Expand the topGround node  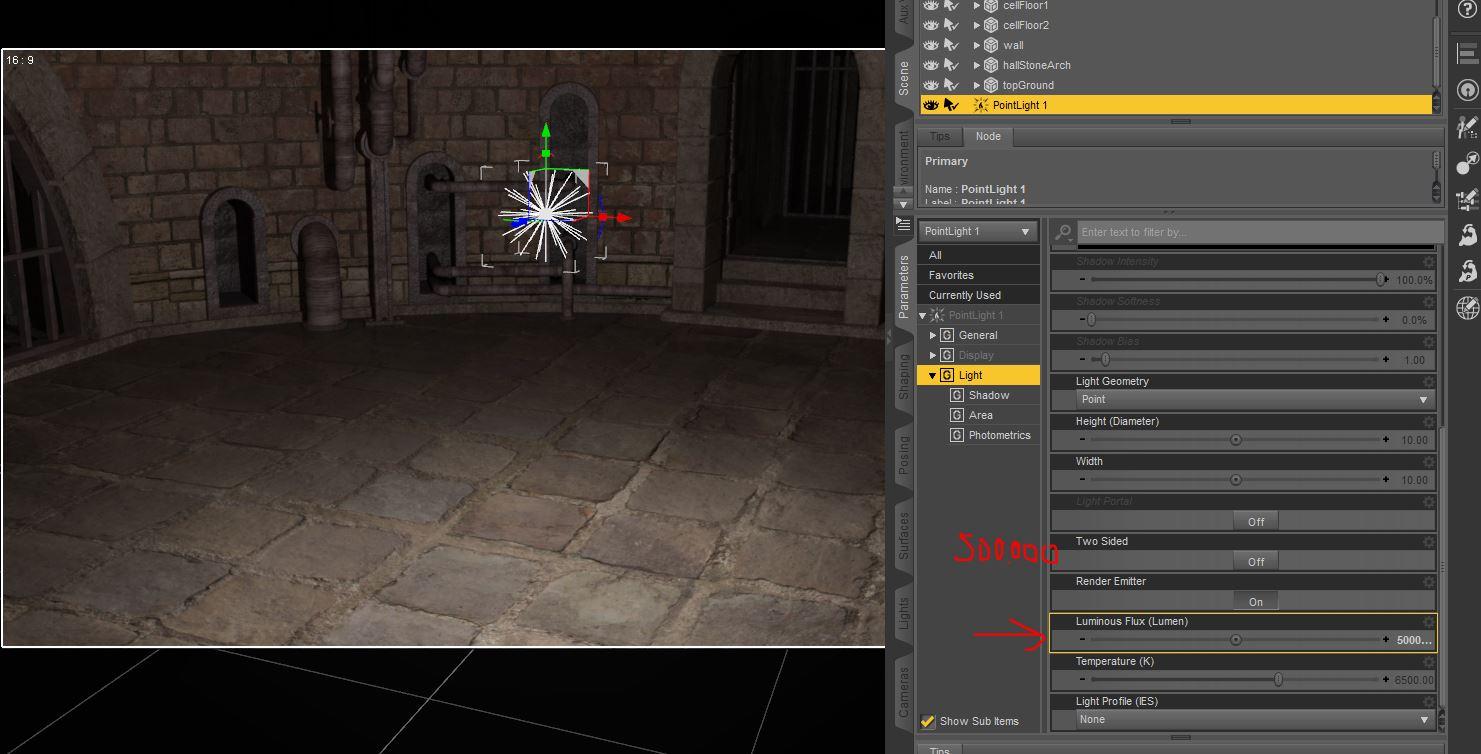[977, 85]
